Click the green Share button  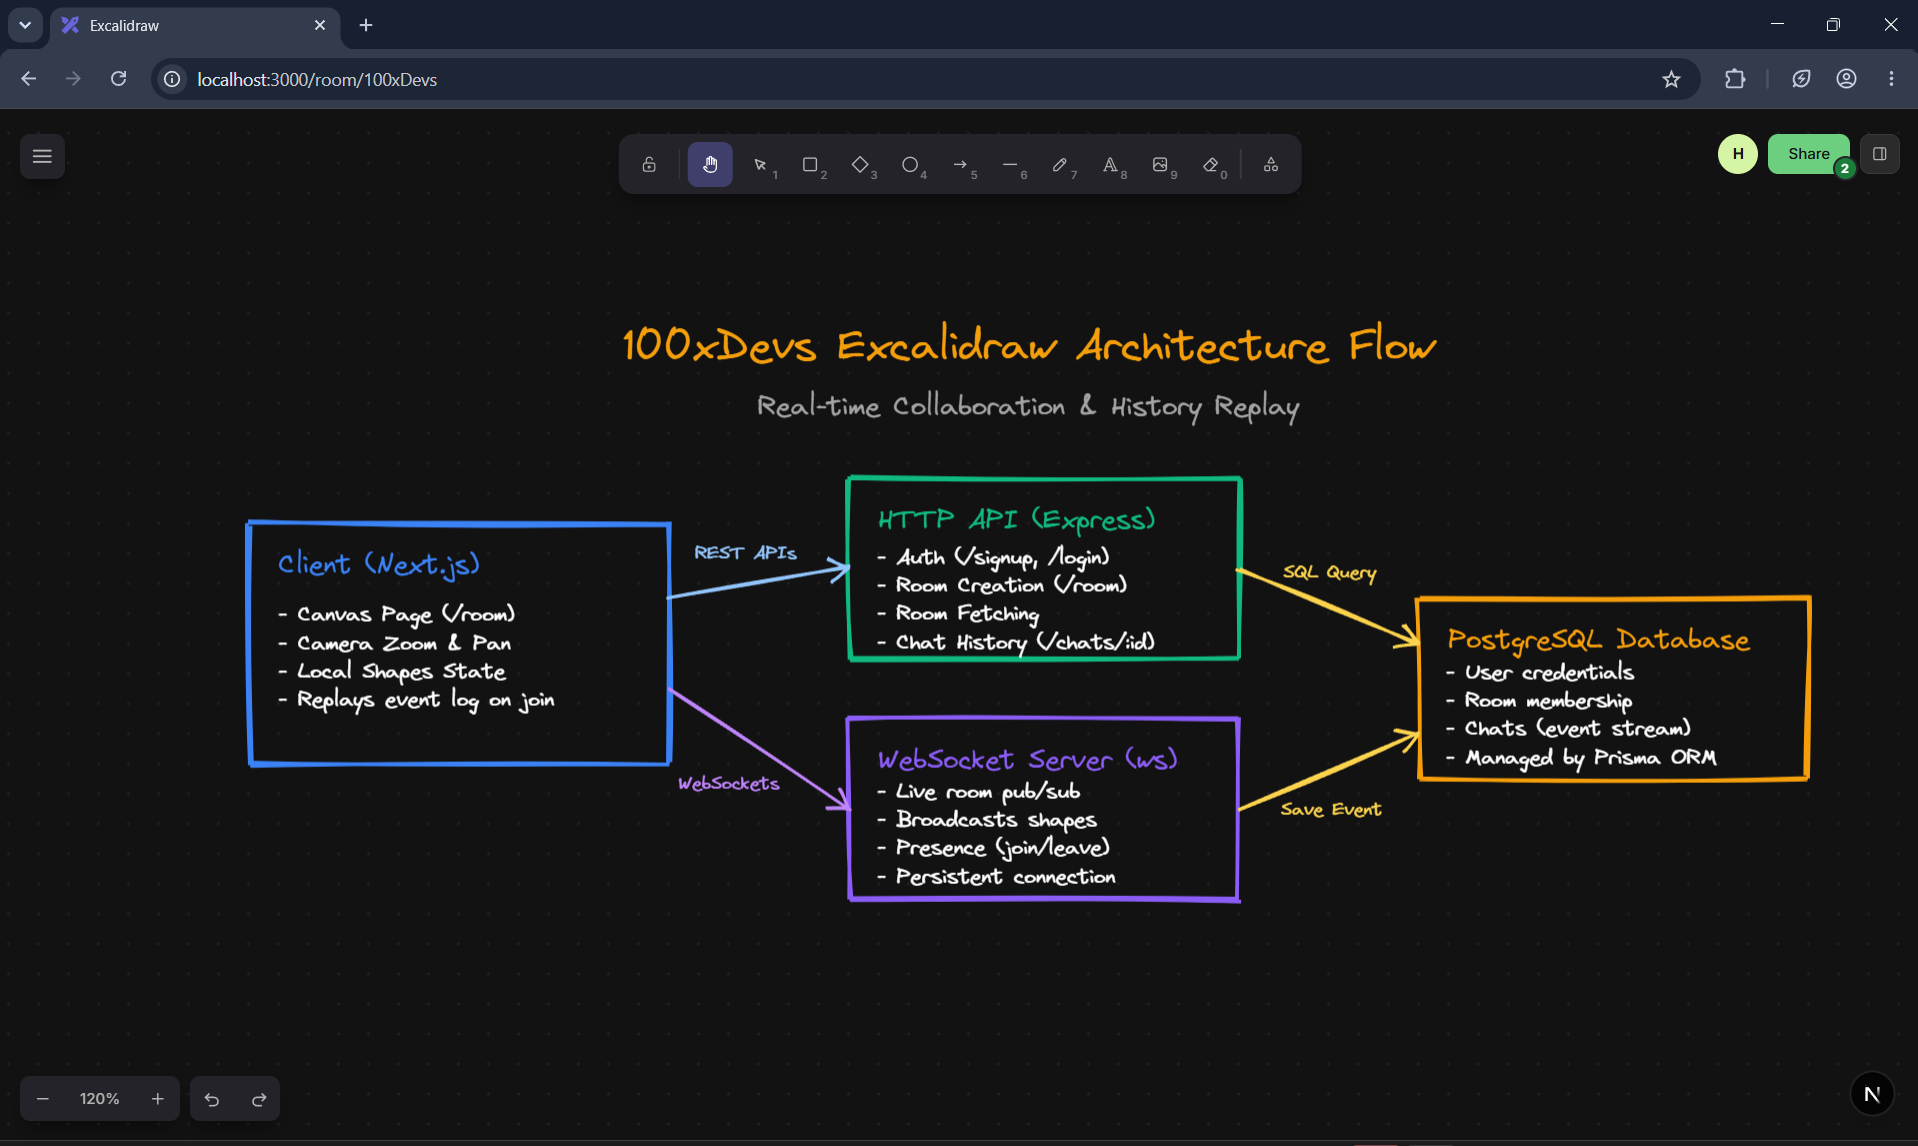[x=1808, y=154]
